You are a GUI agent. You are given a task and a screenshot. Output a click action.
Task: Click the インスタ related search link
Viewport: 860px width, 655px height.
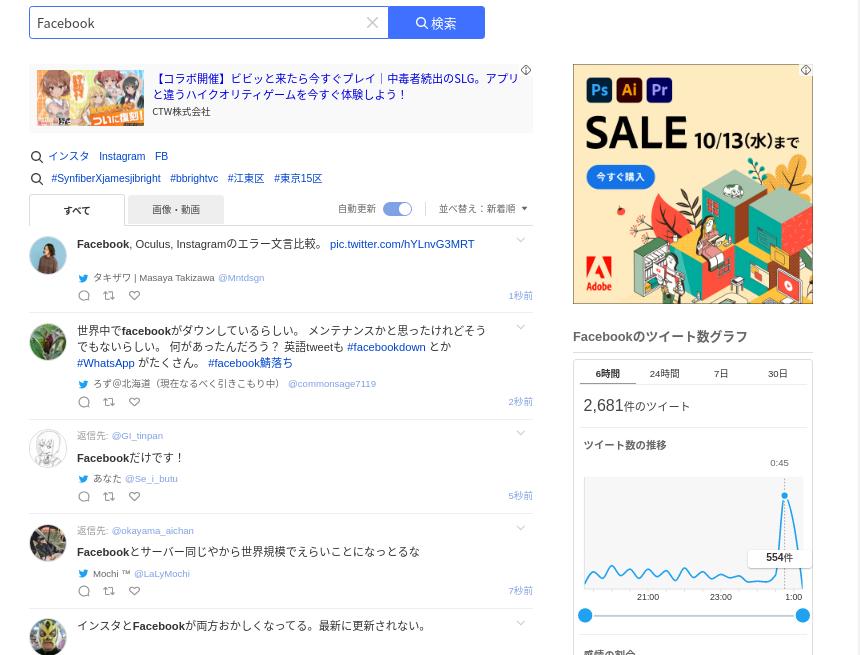point(69,156)
